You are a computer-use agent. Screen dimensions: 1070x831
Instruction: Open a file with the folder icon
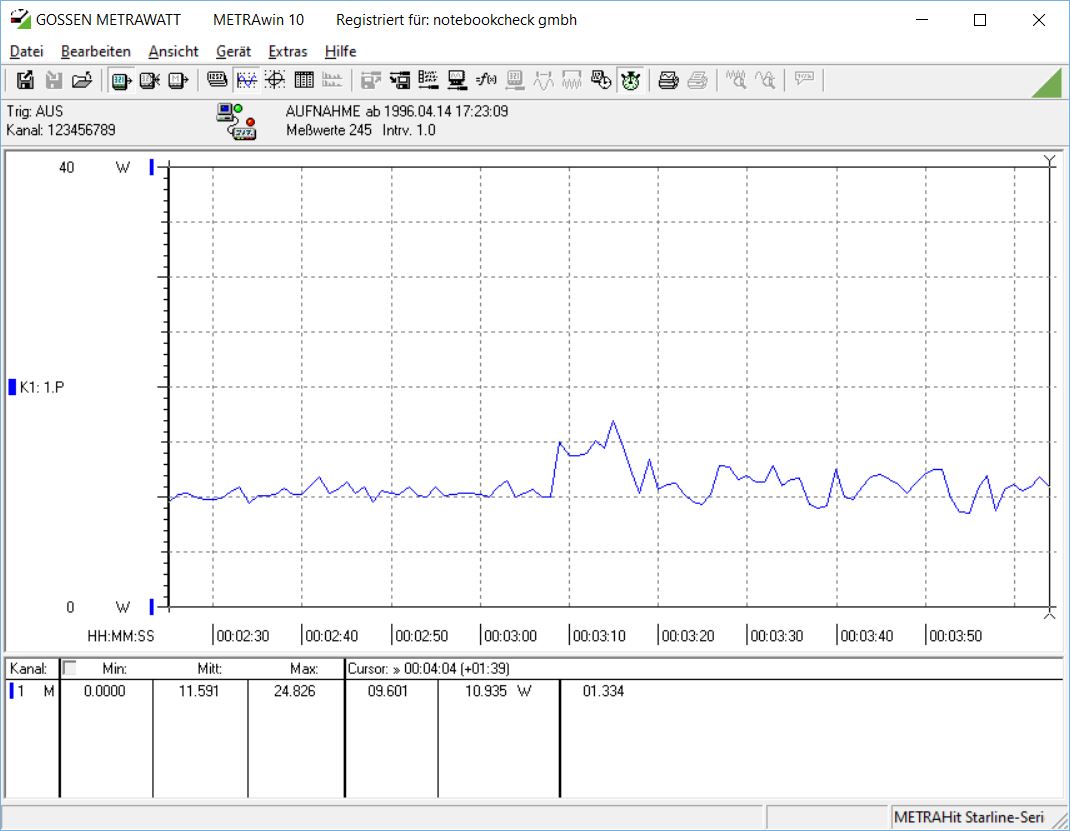tap(82, 81)
